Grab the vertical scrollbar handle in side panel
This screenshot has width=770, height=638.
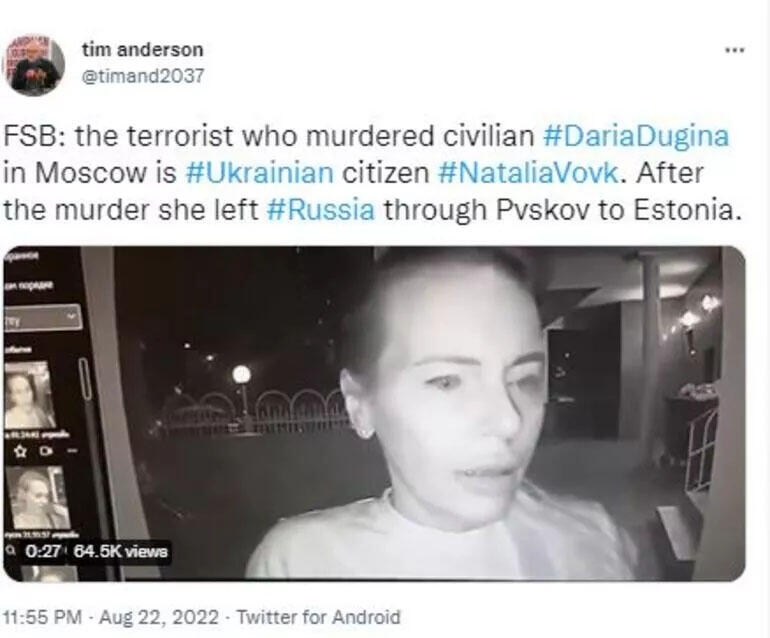[83, 379]
